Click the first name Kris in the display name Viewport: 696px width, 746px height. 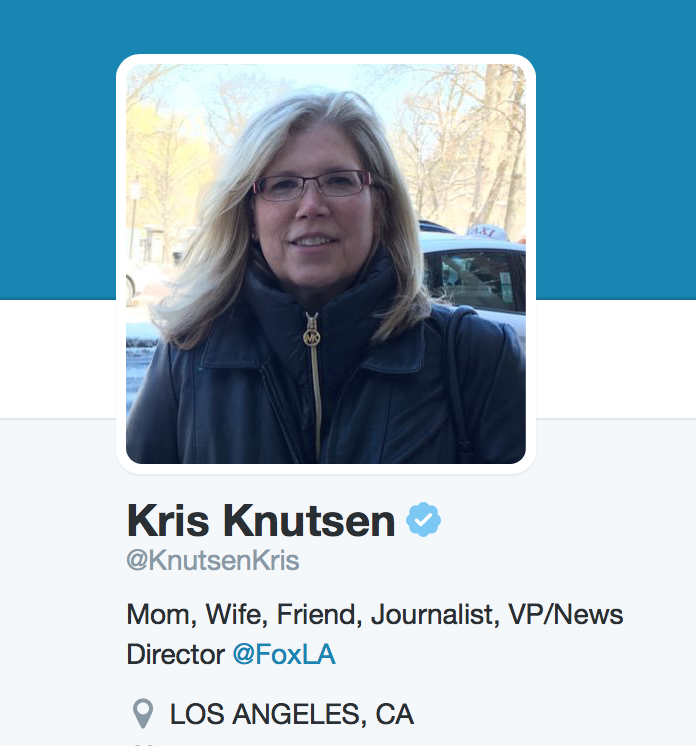click(x=168, y=521)
